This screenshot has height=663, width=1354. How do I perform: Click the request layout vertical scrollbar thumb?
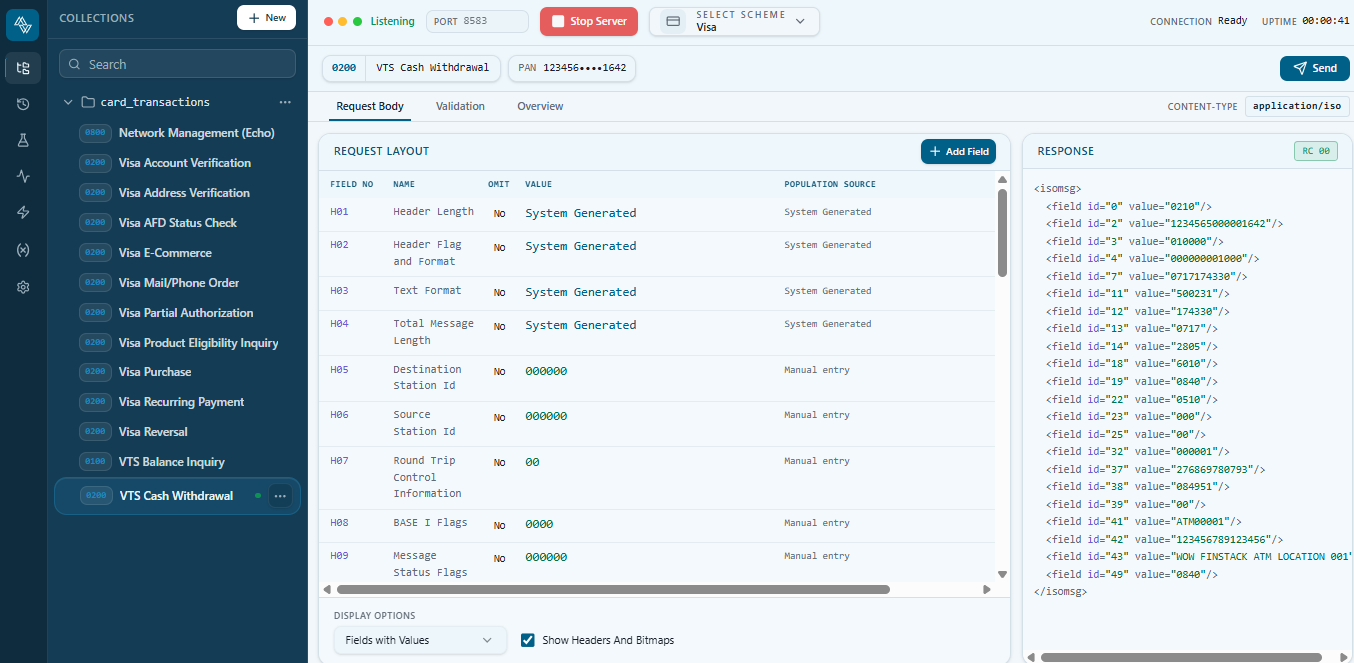pyautogui.click(x=1003, y=232)
